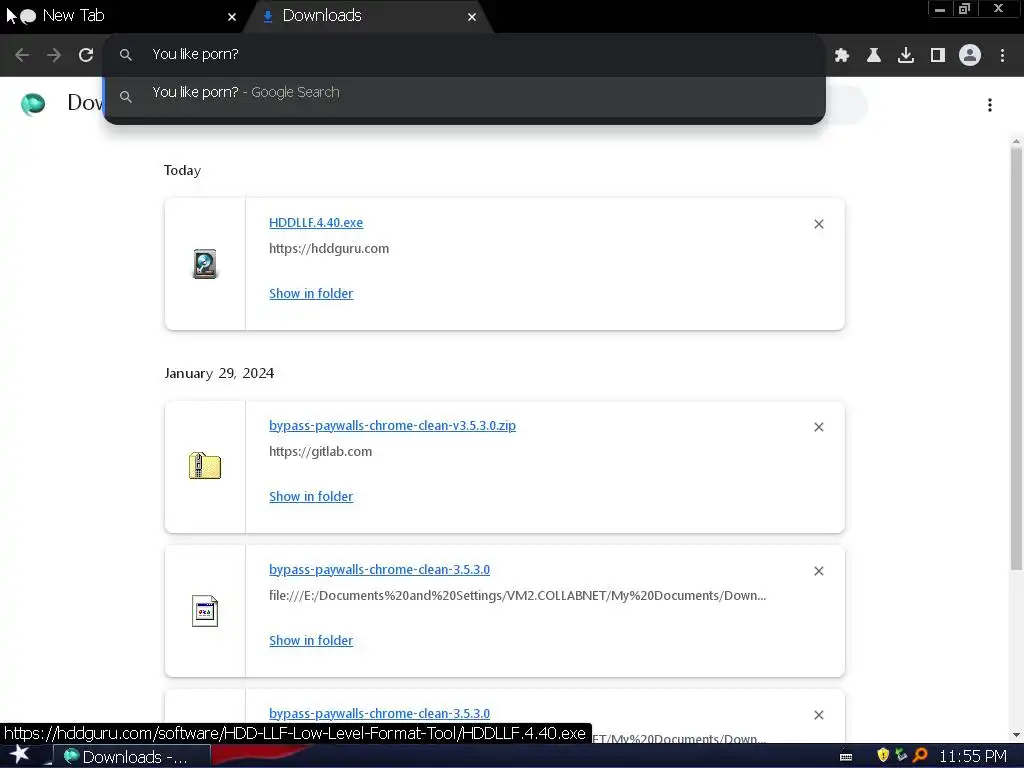
Task: Open the Start menu star icon
Action: pyautogui.click(x=20, y=754)
